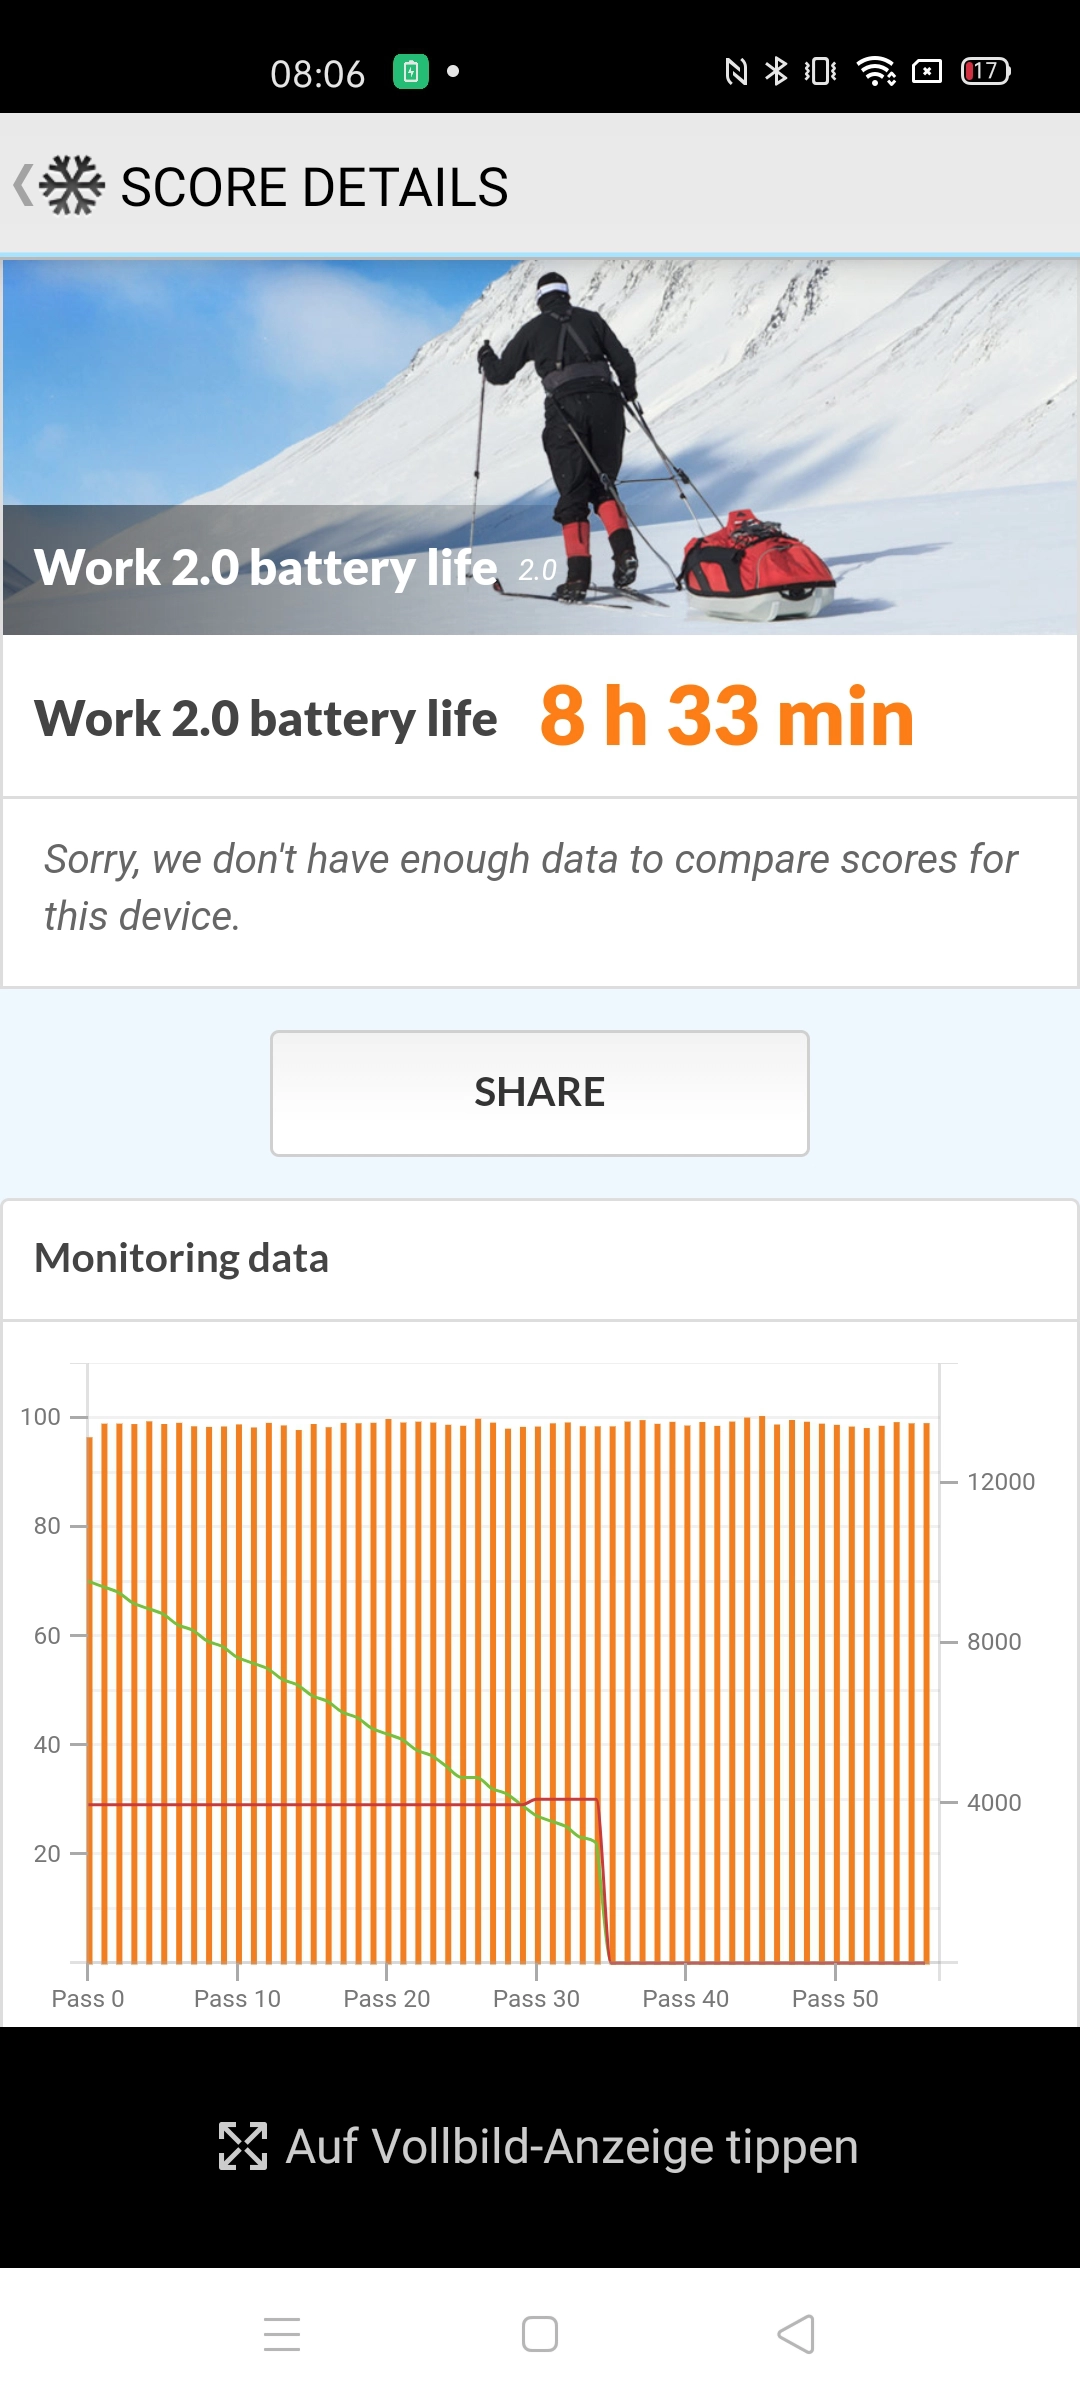
Task: Tap the PCMark snowflake logo icon
Action: click(x=73, y=185)
